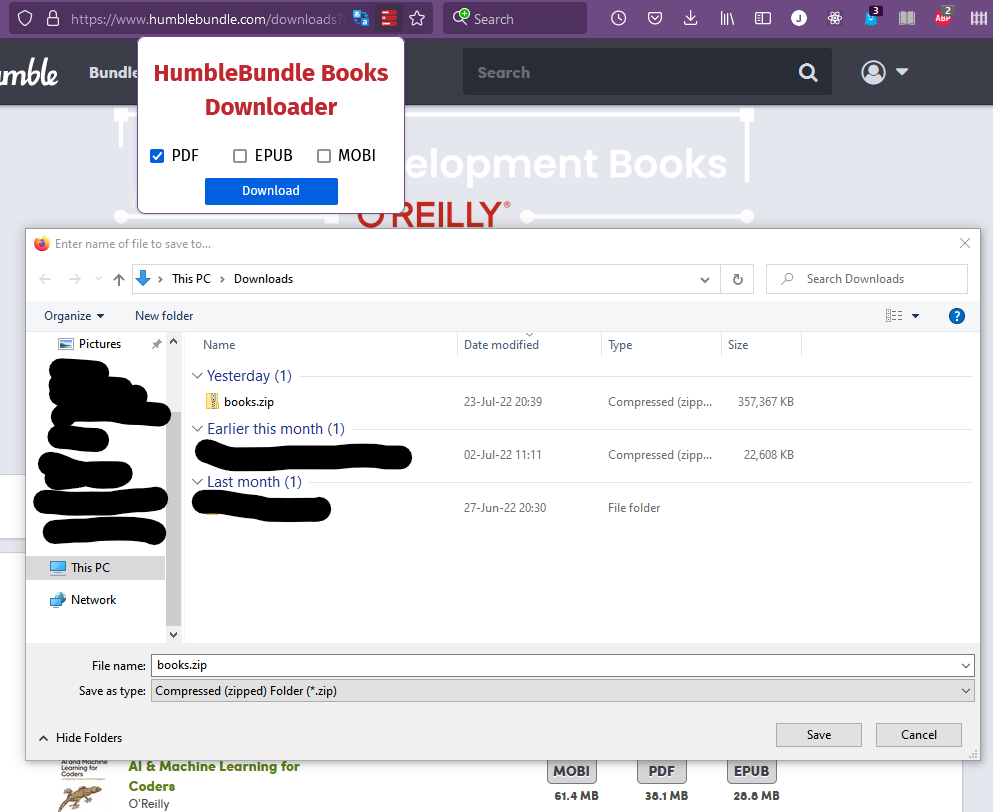Screen dimensions: 993x812
Task: Click the translate page icon in address bar
Action: (x=361, y=18)
